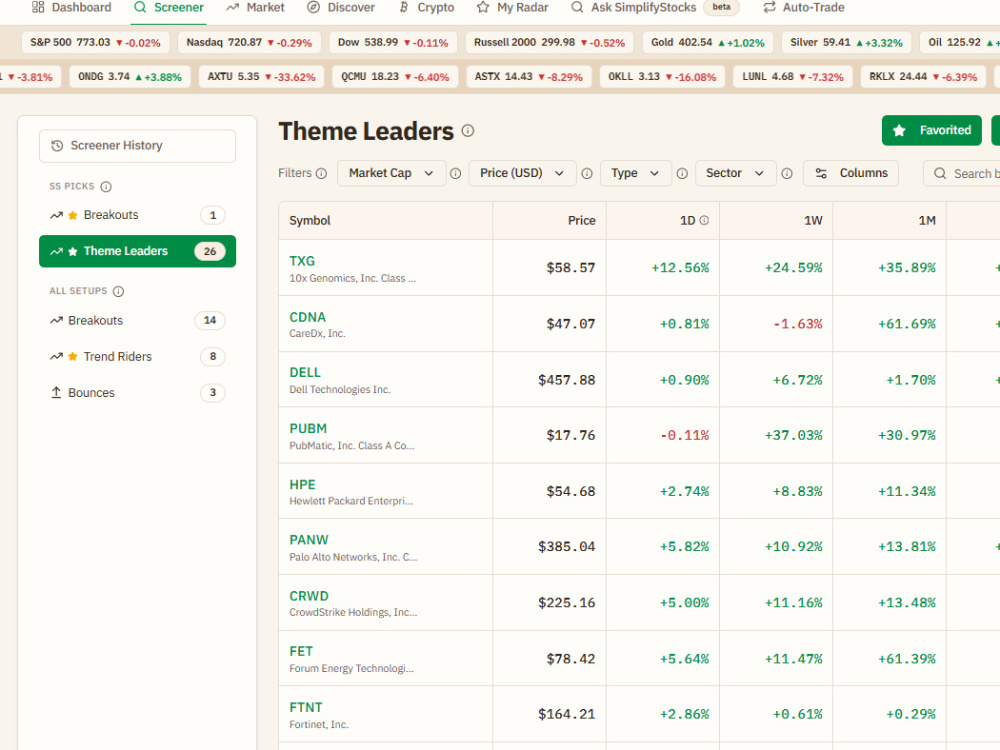Click info icon after Type filter

[x=682, y=173]
